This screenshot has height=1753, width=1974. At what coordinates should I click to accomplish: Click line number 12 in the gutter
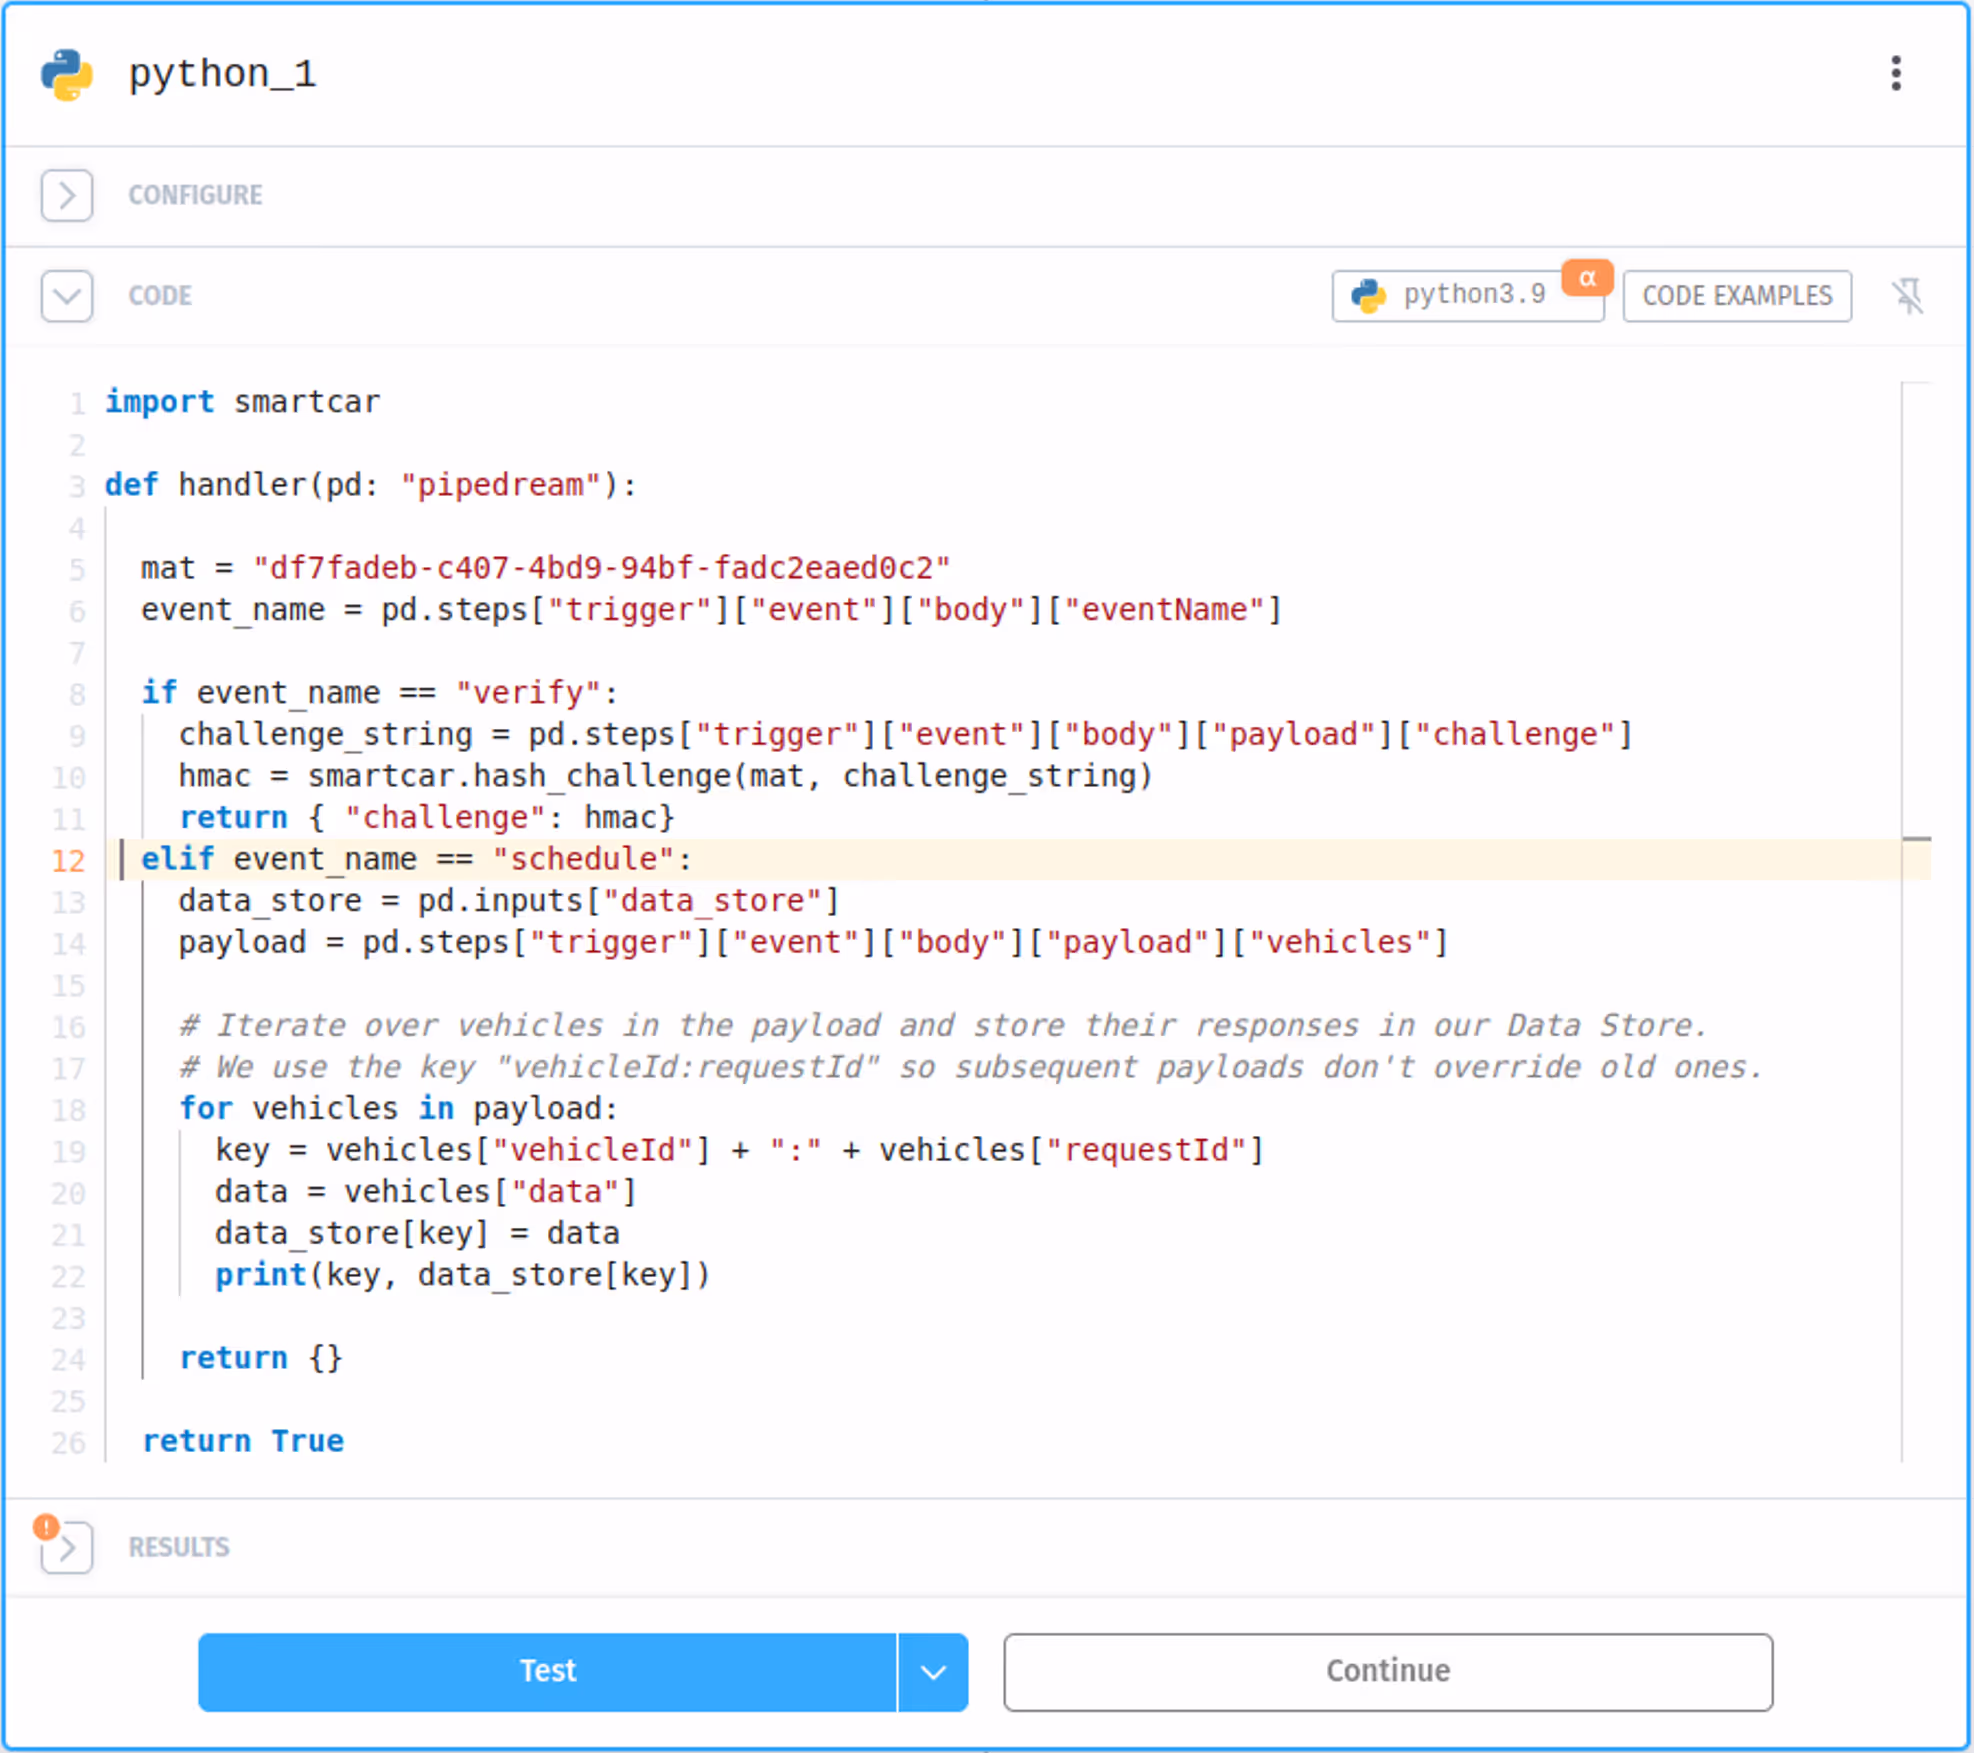[68, 860]
